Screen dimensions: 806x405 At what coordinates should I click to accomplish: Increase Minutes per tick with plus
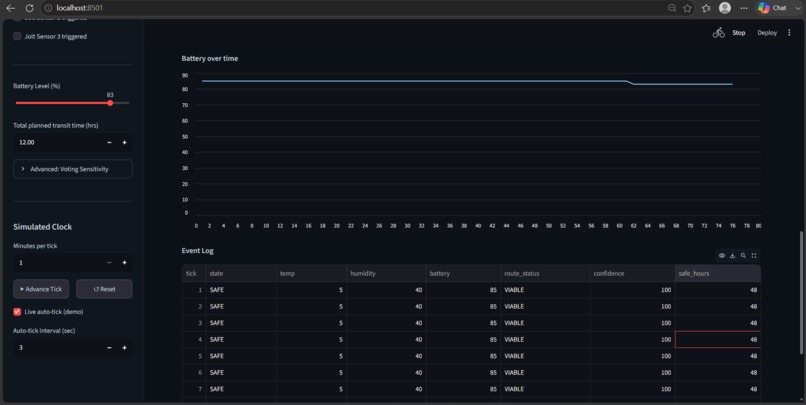click(124, 263)
